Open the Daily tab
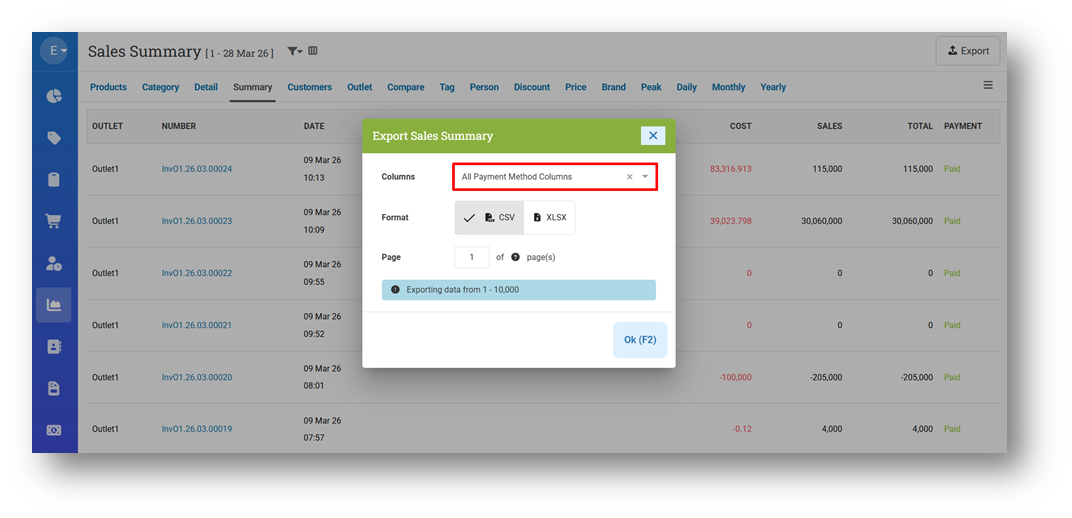1072x518 pixels. 686,87
